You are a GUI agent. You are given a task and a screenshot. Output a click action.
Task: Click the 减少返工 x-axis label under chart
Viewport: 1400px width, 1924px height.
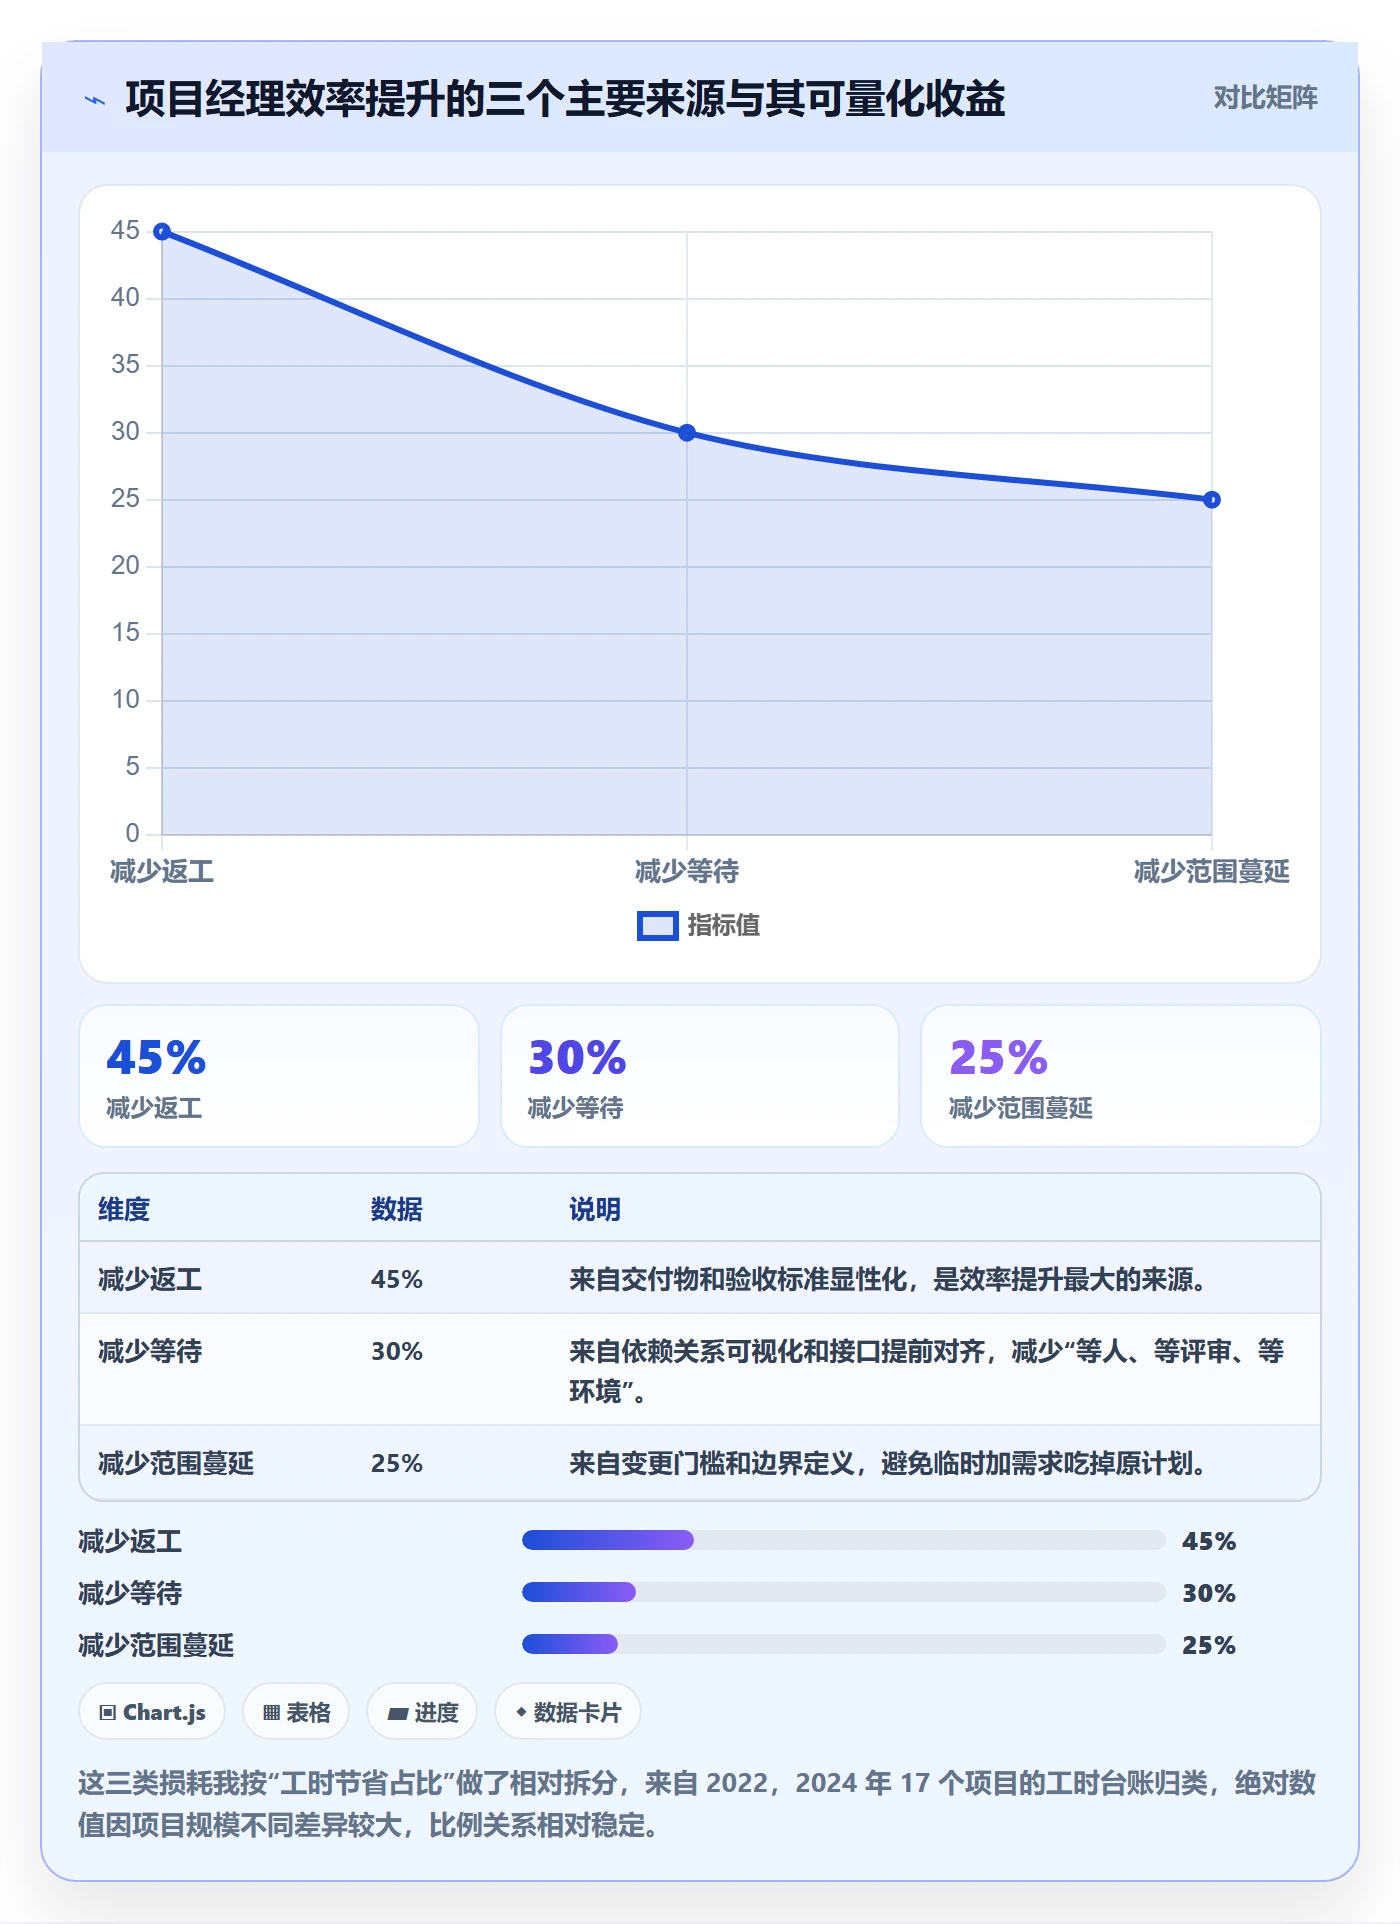pyautogui.click(x=162, y=872)
